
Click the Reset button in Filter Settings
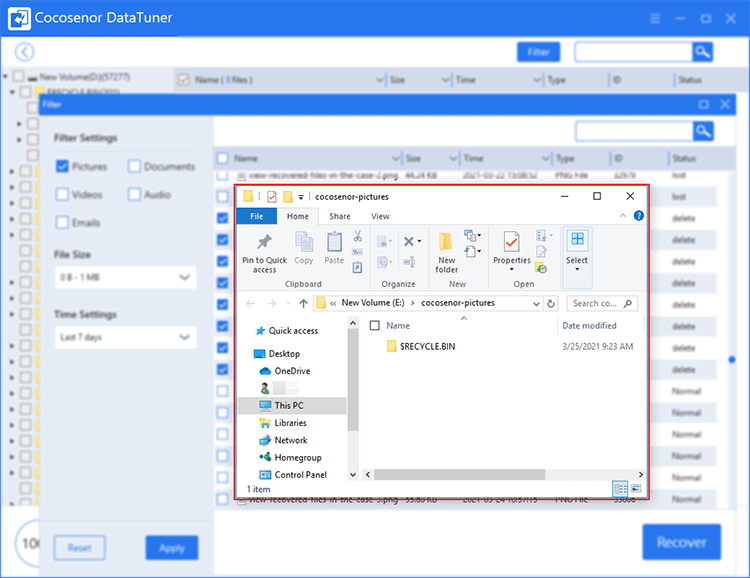point(79,547)
